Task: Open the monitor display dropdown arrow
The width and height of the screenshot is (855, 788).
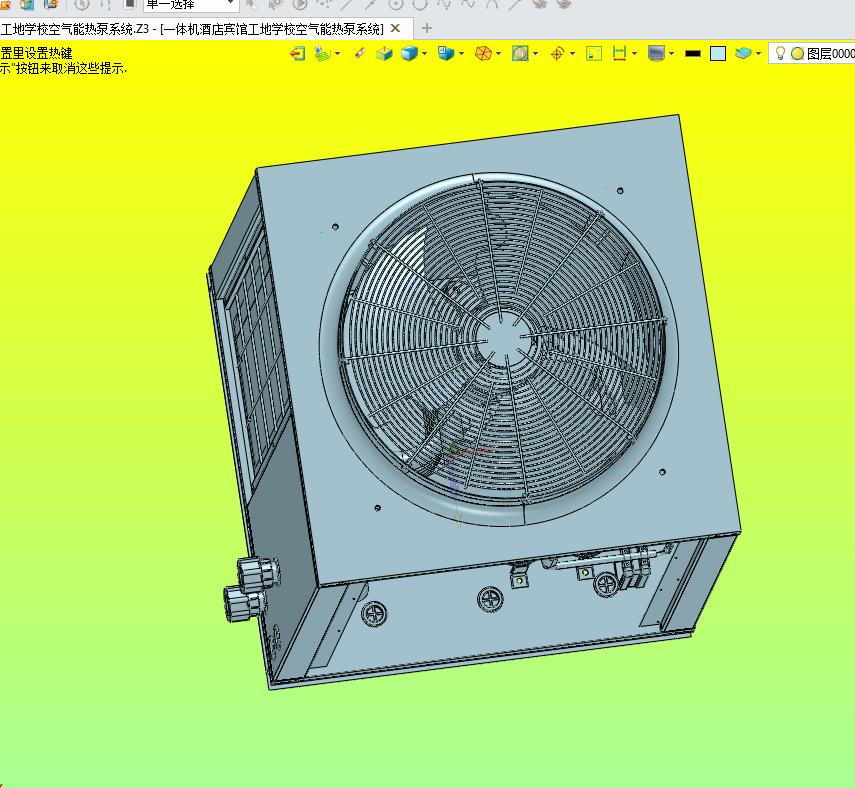Action: (671, 53)
